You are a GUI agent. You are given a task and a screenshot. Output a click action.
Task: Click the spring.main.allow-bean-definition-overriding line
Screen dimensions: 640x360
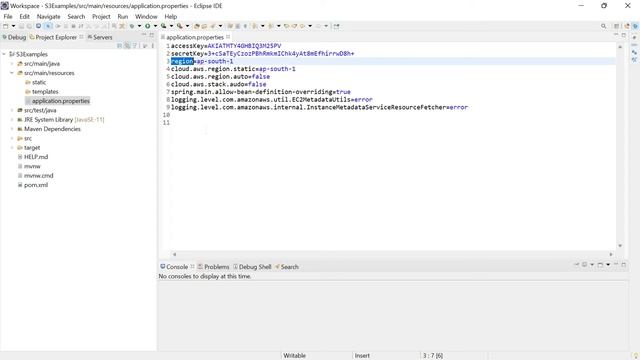coord(261,92)
